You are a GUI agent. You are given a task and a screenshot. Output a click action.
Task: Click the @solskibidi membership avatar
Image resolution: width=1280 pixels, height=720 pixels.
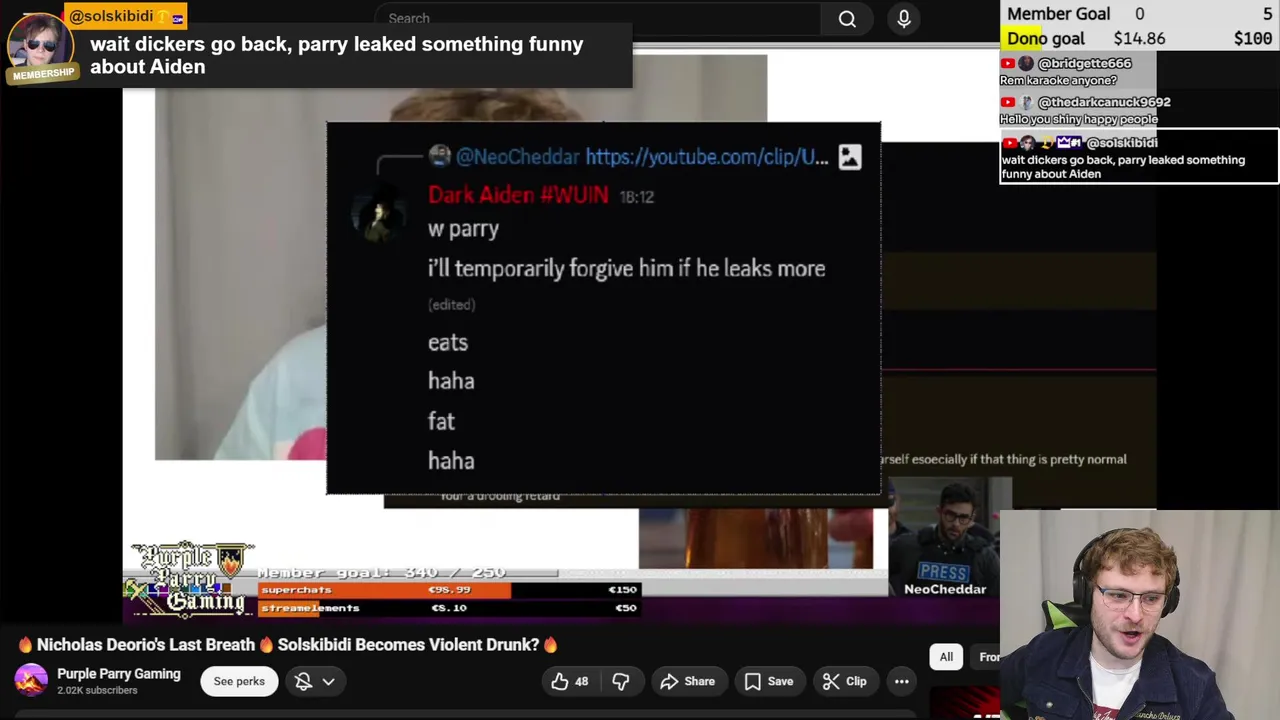39,44
